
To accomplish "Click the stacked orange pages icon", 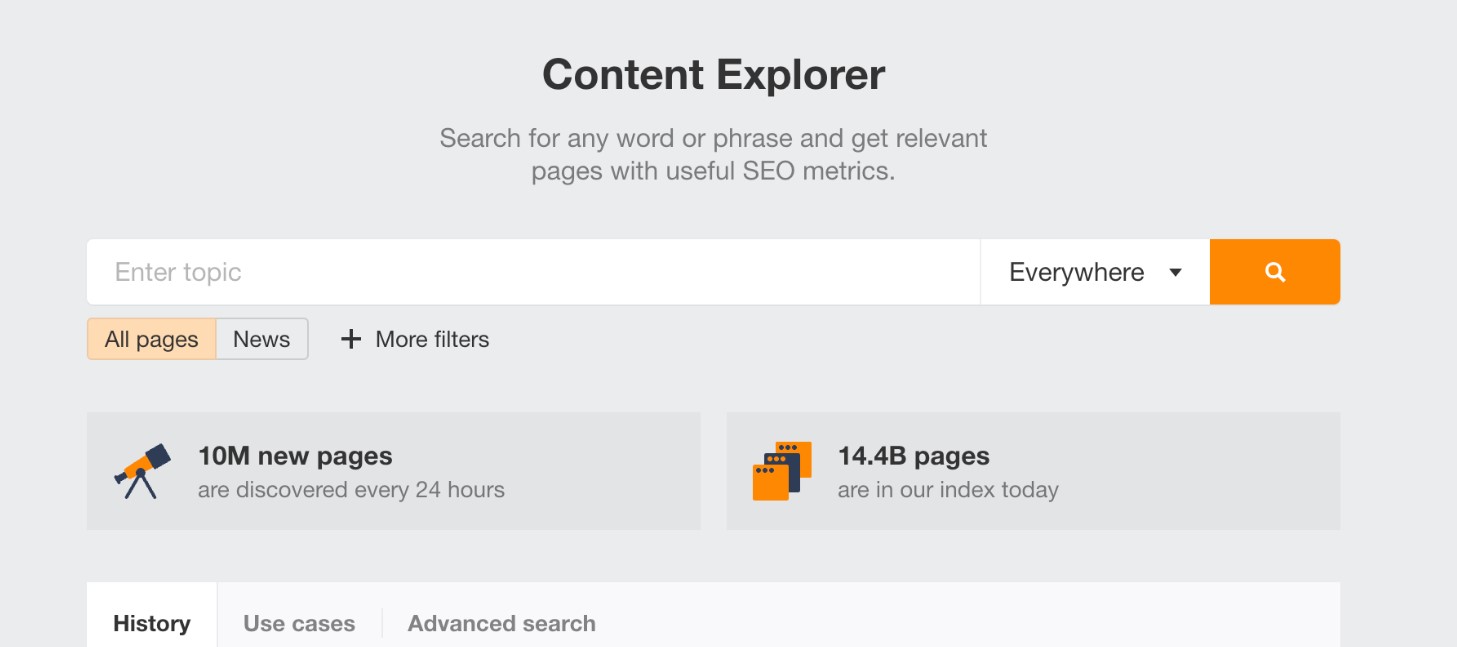I will (781, 471).
